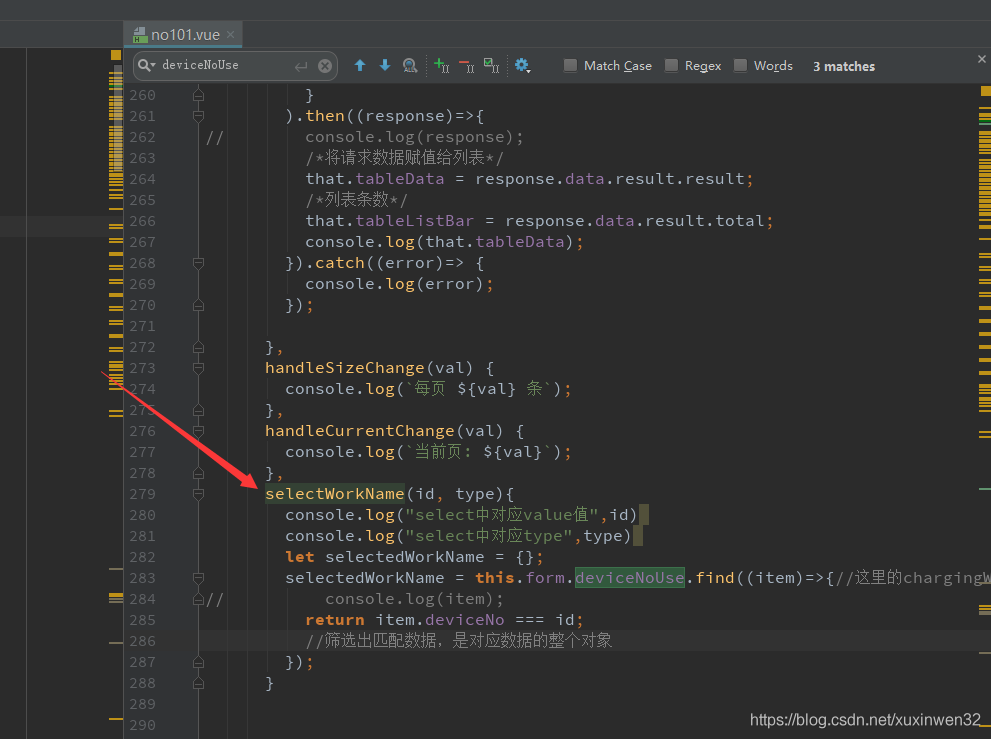This screenshot has height=739, width=991.
Task: Collapse the catch block at line 268
Action: pyautogui.click(x=198, y=263)
